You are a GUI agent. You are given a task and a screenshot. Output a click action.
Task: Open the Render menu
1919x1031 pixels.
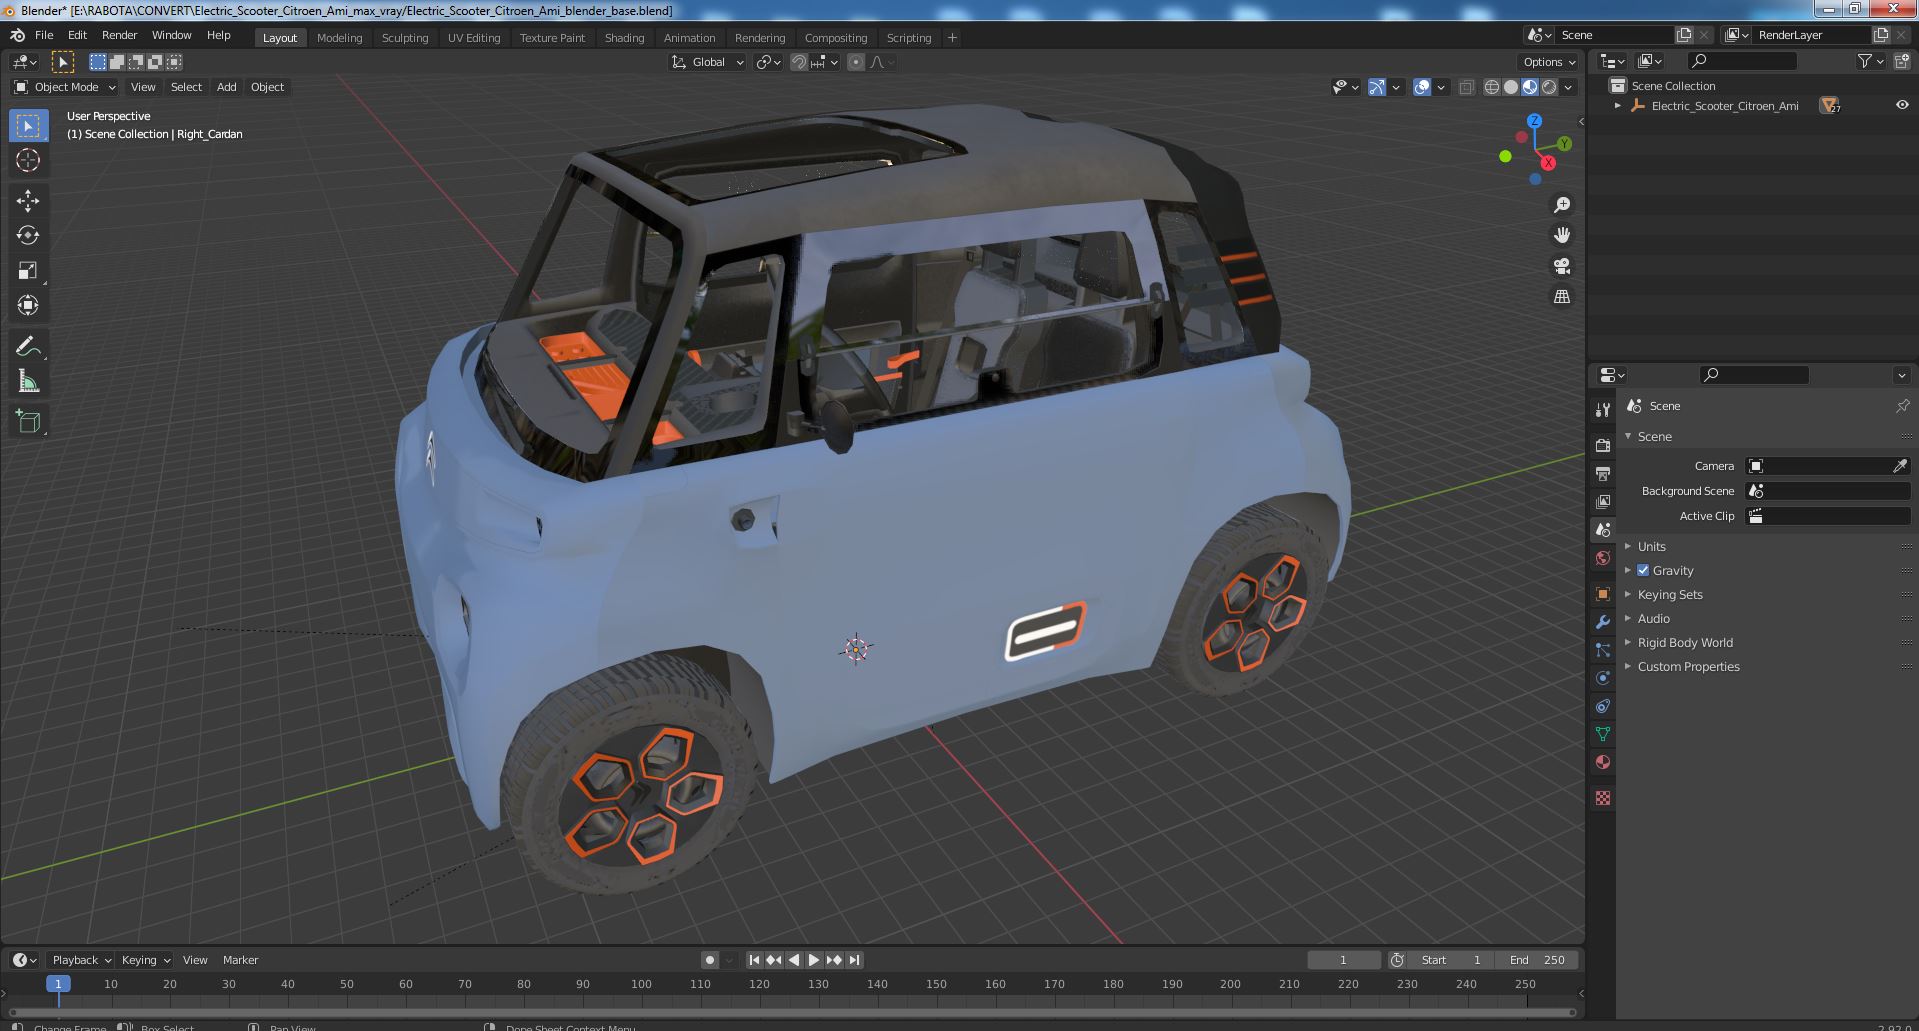[119, 35]
